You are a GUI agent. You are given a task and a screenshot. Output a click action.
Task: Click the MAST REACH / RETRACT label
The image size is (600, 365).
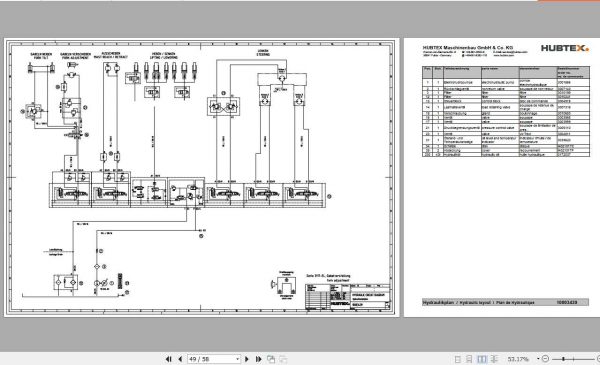pos(111,57)
